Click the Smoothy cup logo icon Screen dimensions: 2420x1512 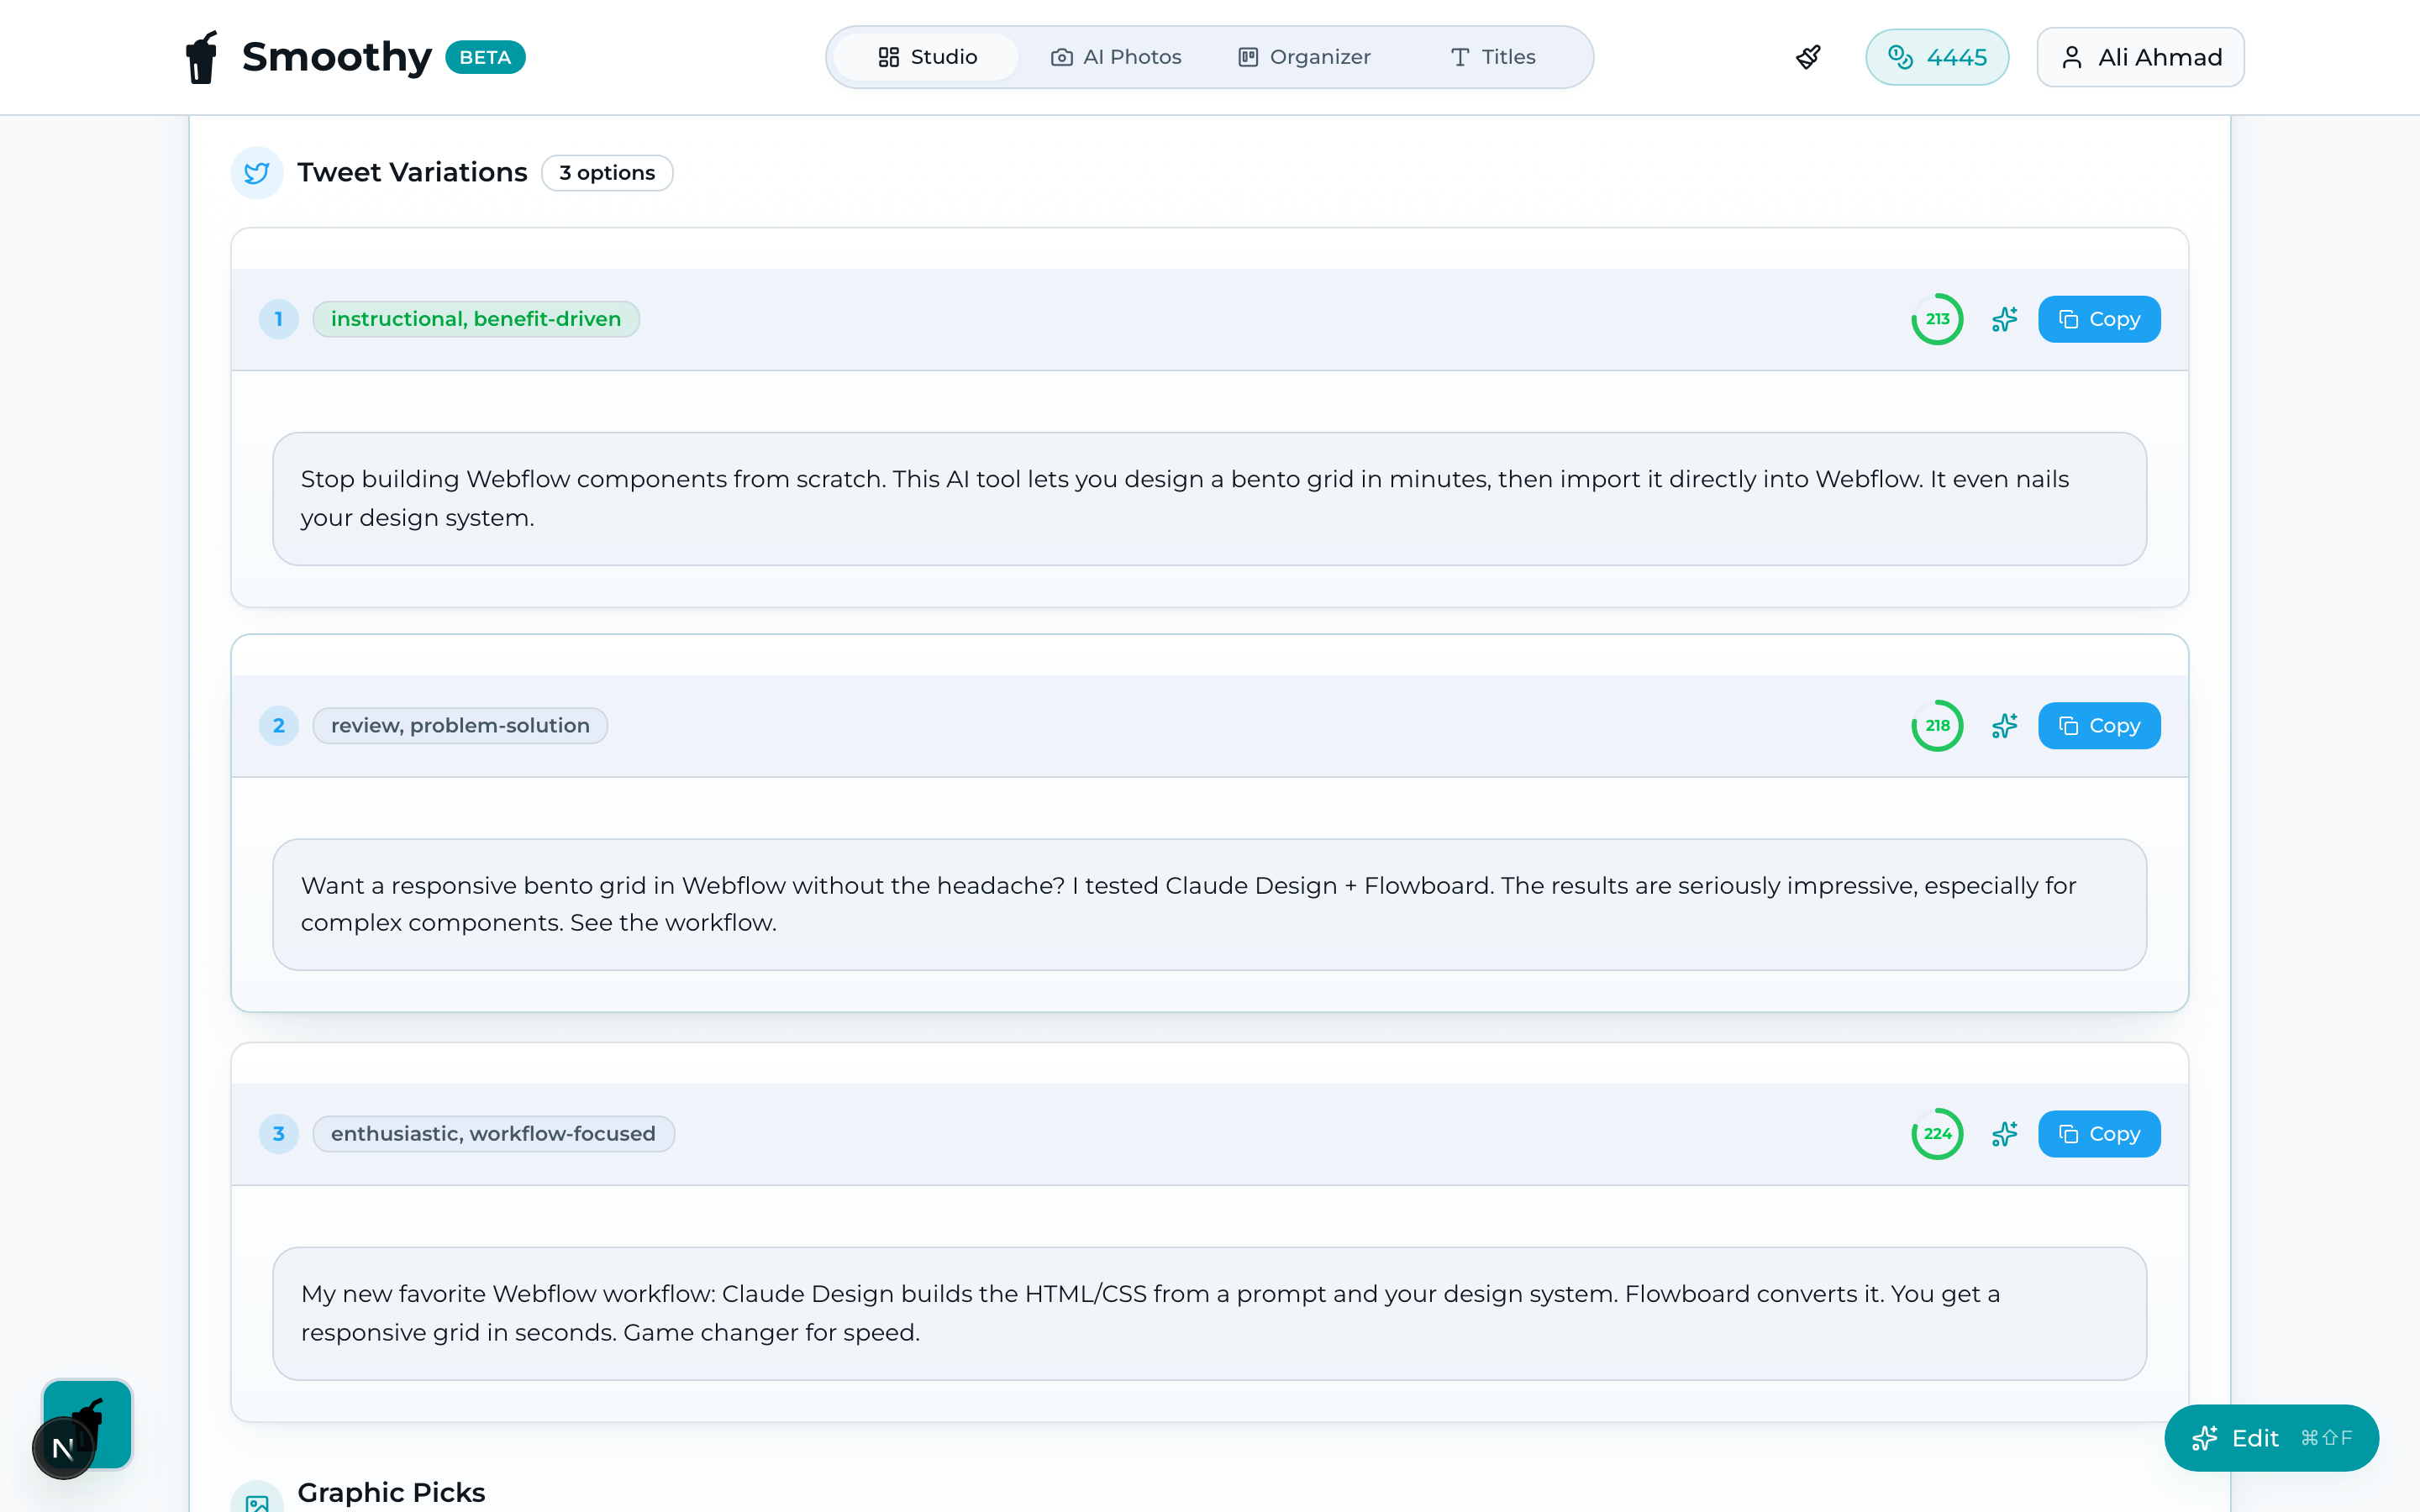(202, 57)
